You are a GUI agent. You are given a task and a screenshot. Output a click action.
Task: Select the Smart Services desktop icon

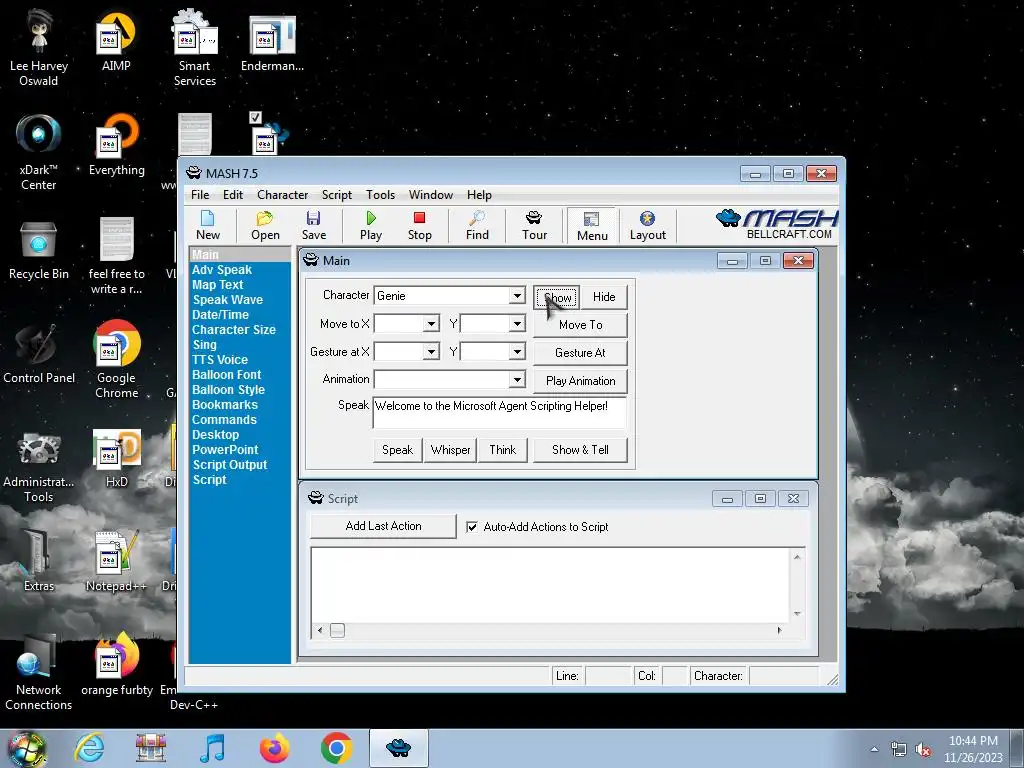[195, 48]
